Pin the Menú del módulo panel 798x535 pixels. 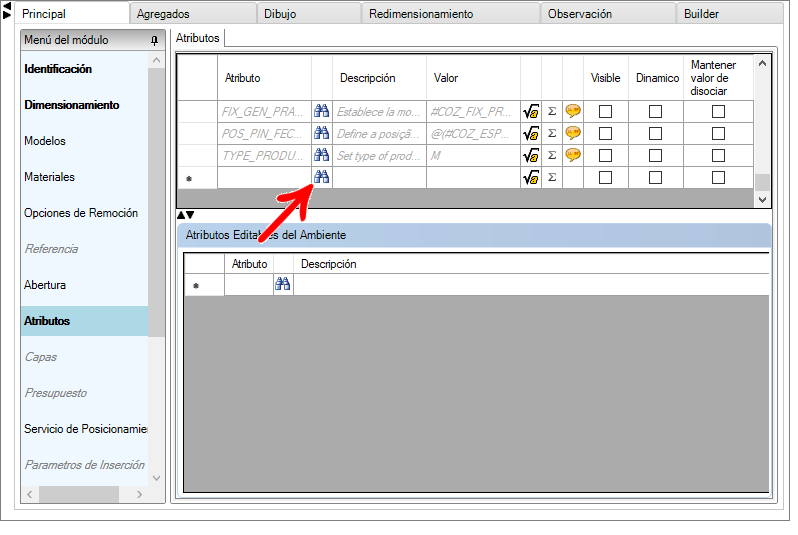155,40
